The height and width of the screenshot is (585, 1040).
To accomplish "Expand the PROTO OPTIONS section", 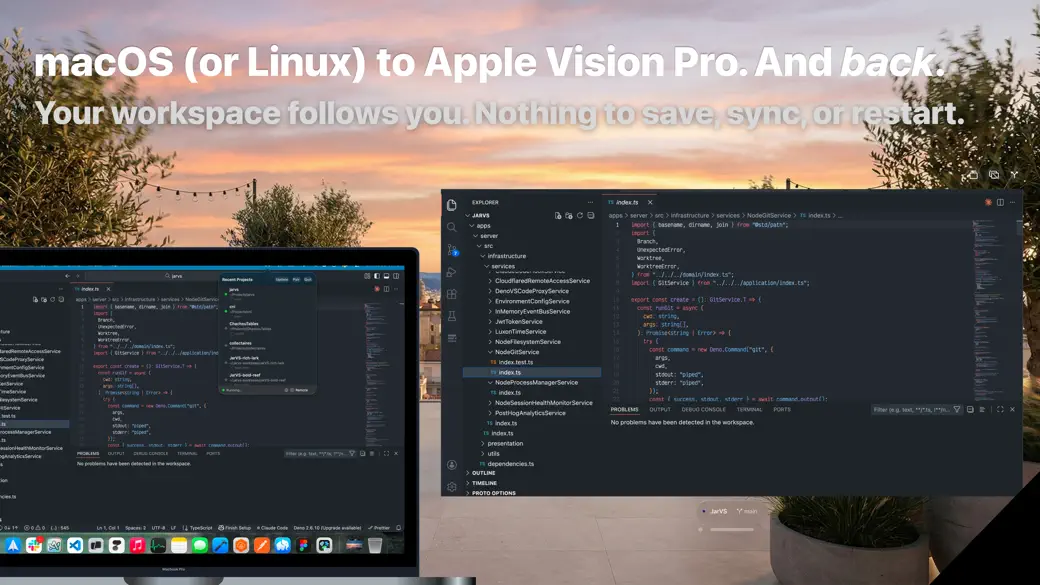I will pos(493,493).
